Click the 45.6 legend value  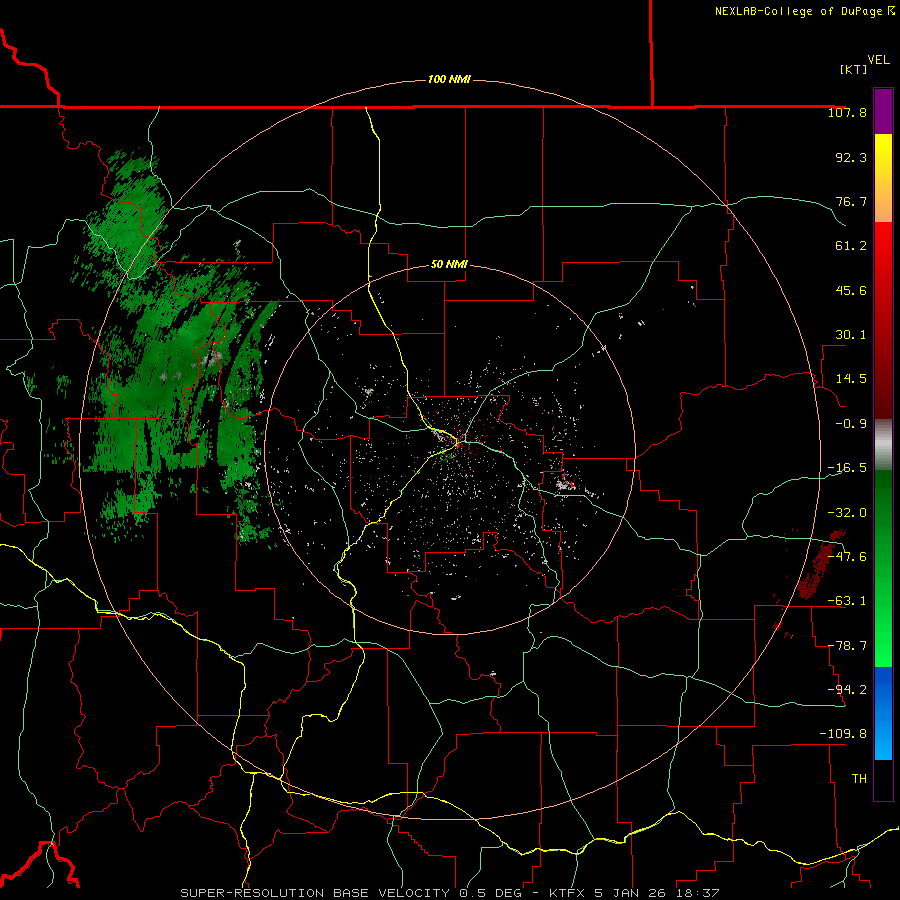pos(851,290)
